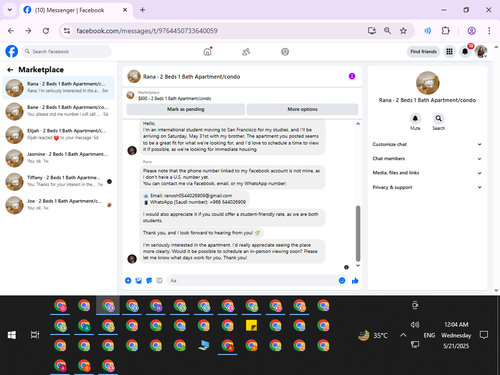Open weather widget showing 35°C

[x=373, y=335]
